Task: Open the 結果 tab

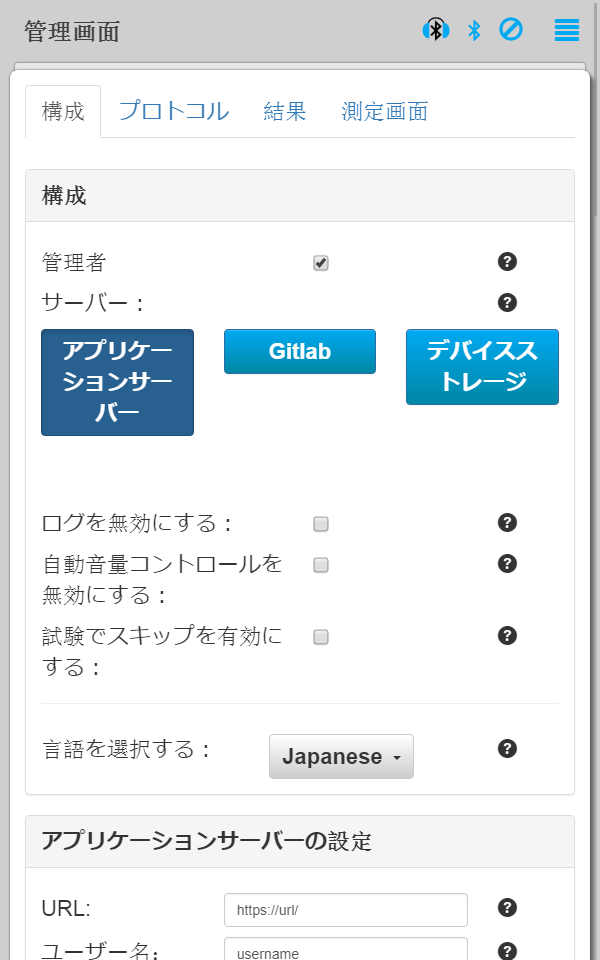Action: pos(285,111)
